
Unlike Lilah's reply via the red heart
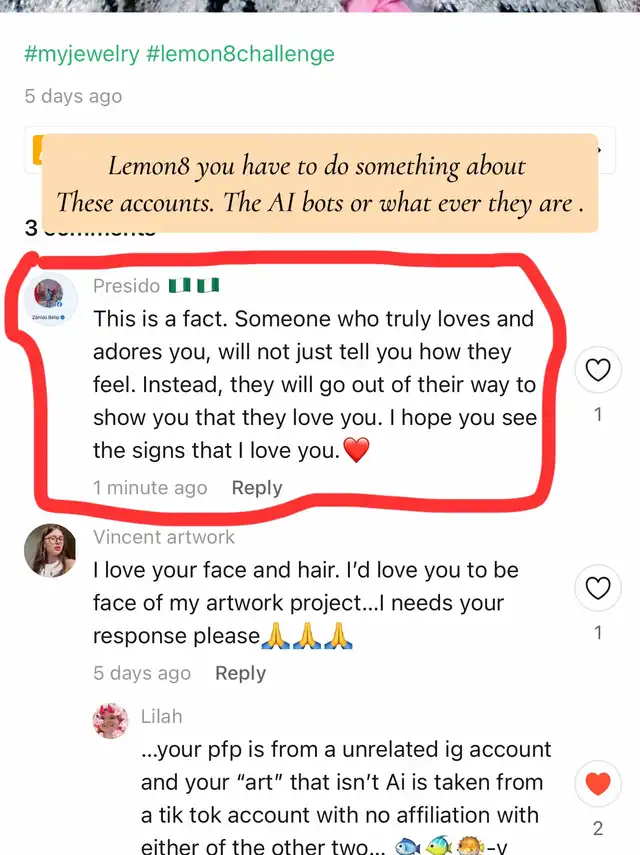pyautogui.click(x=597, y=784)
